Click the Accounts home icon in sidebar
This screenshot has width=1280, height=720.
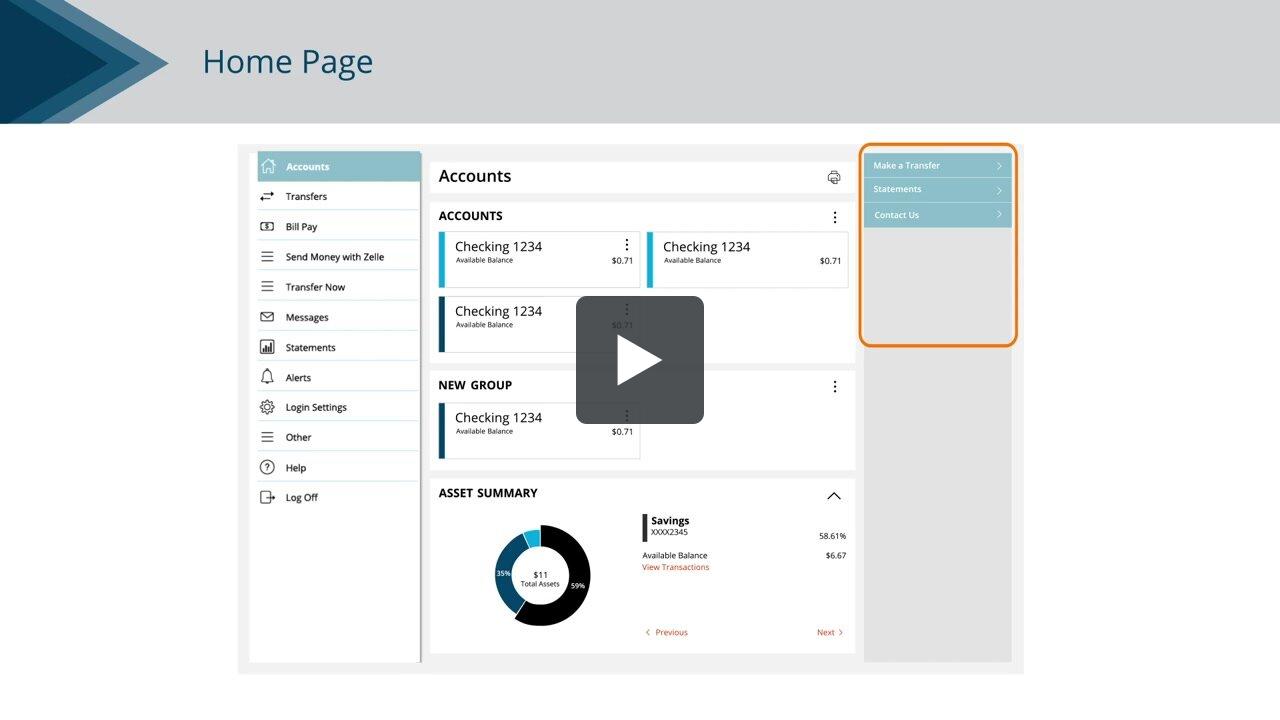[267, 166]
